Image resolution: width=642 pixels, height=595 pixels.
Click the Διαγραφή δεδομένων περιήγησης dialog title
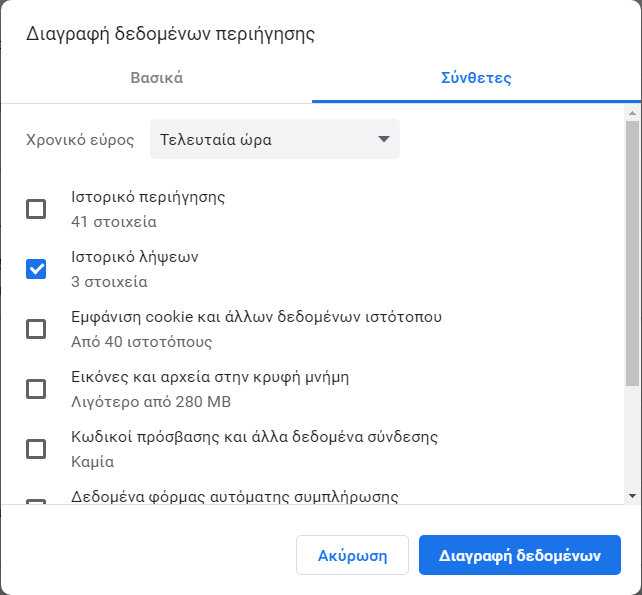tap(170, 34)
